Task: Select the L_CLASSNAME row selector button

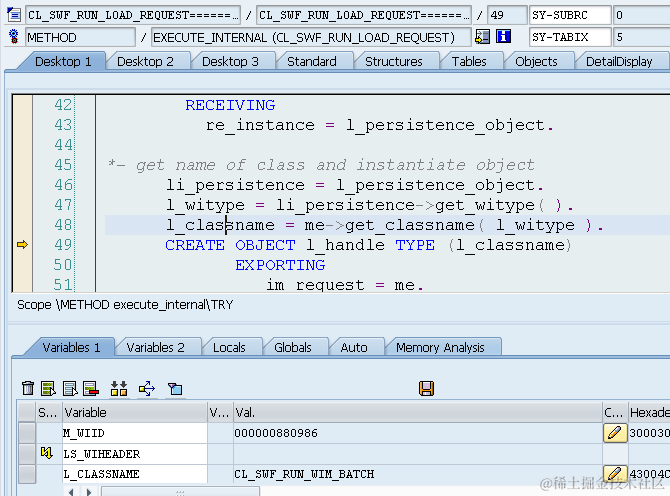Action: click(27, 474)
